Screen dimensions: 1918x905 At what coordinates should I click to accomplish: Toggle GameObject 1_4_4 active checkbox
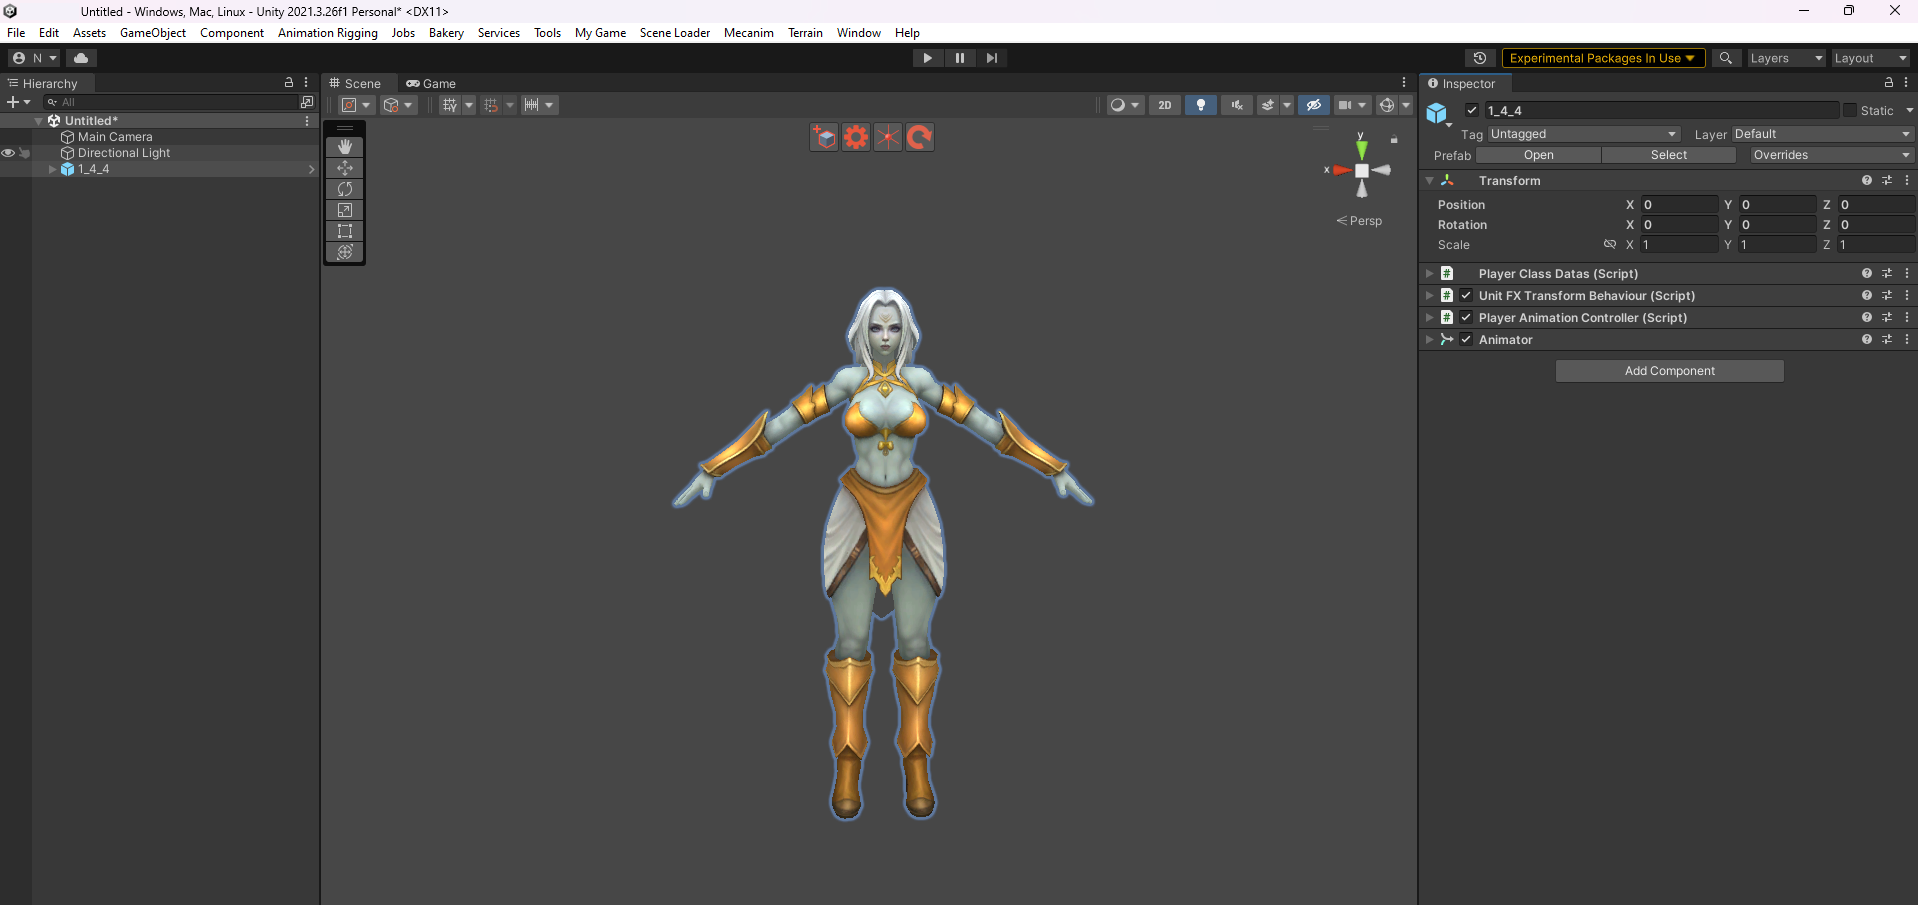1472,111
